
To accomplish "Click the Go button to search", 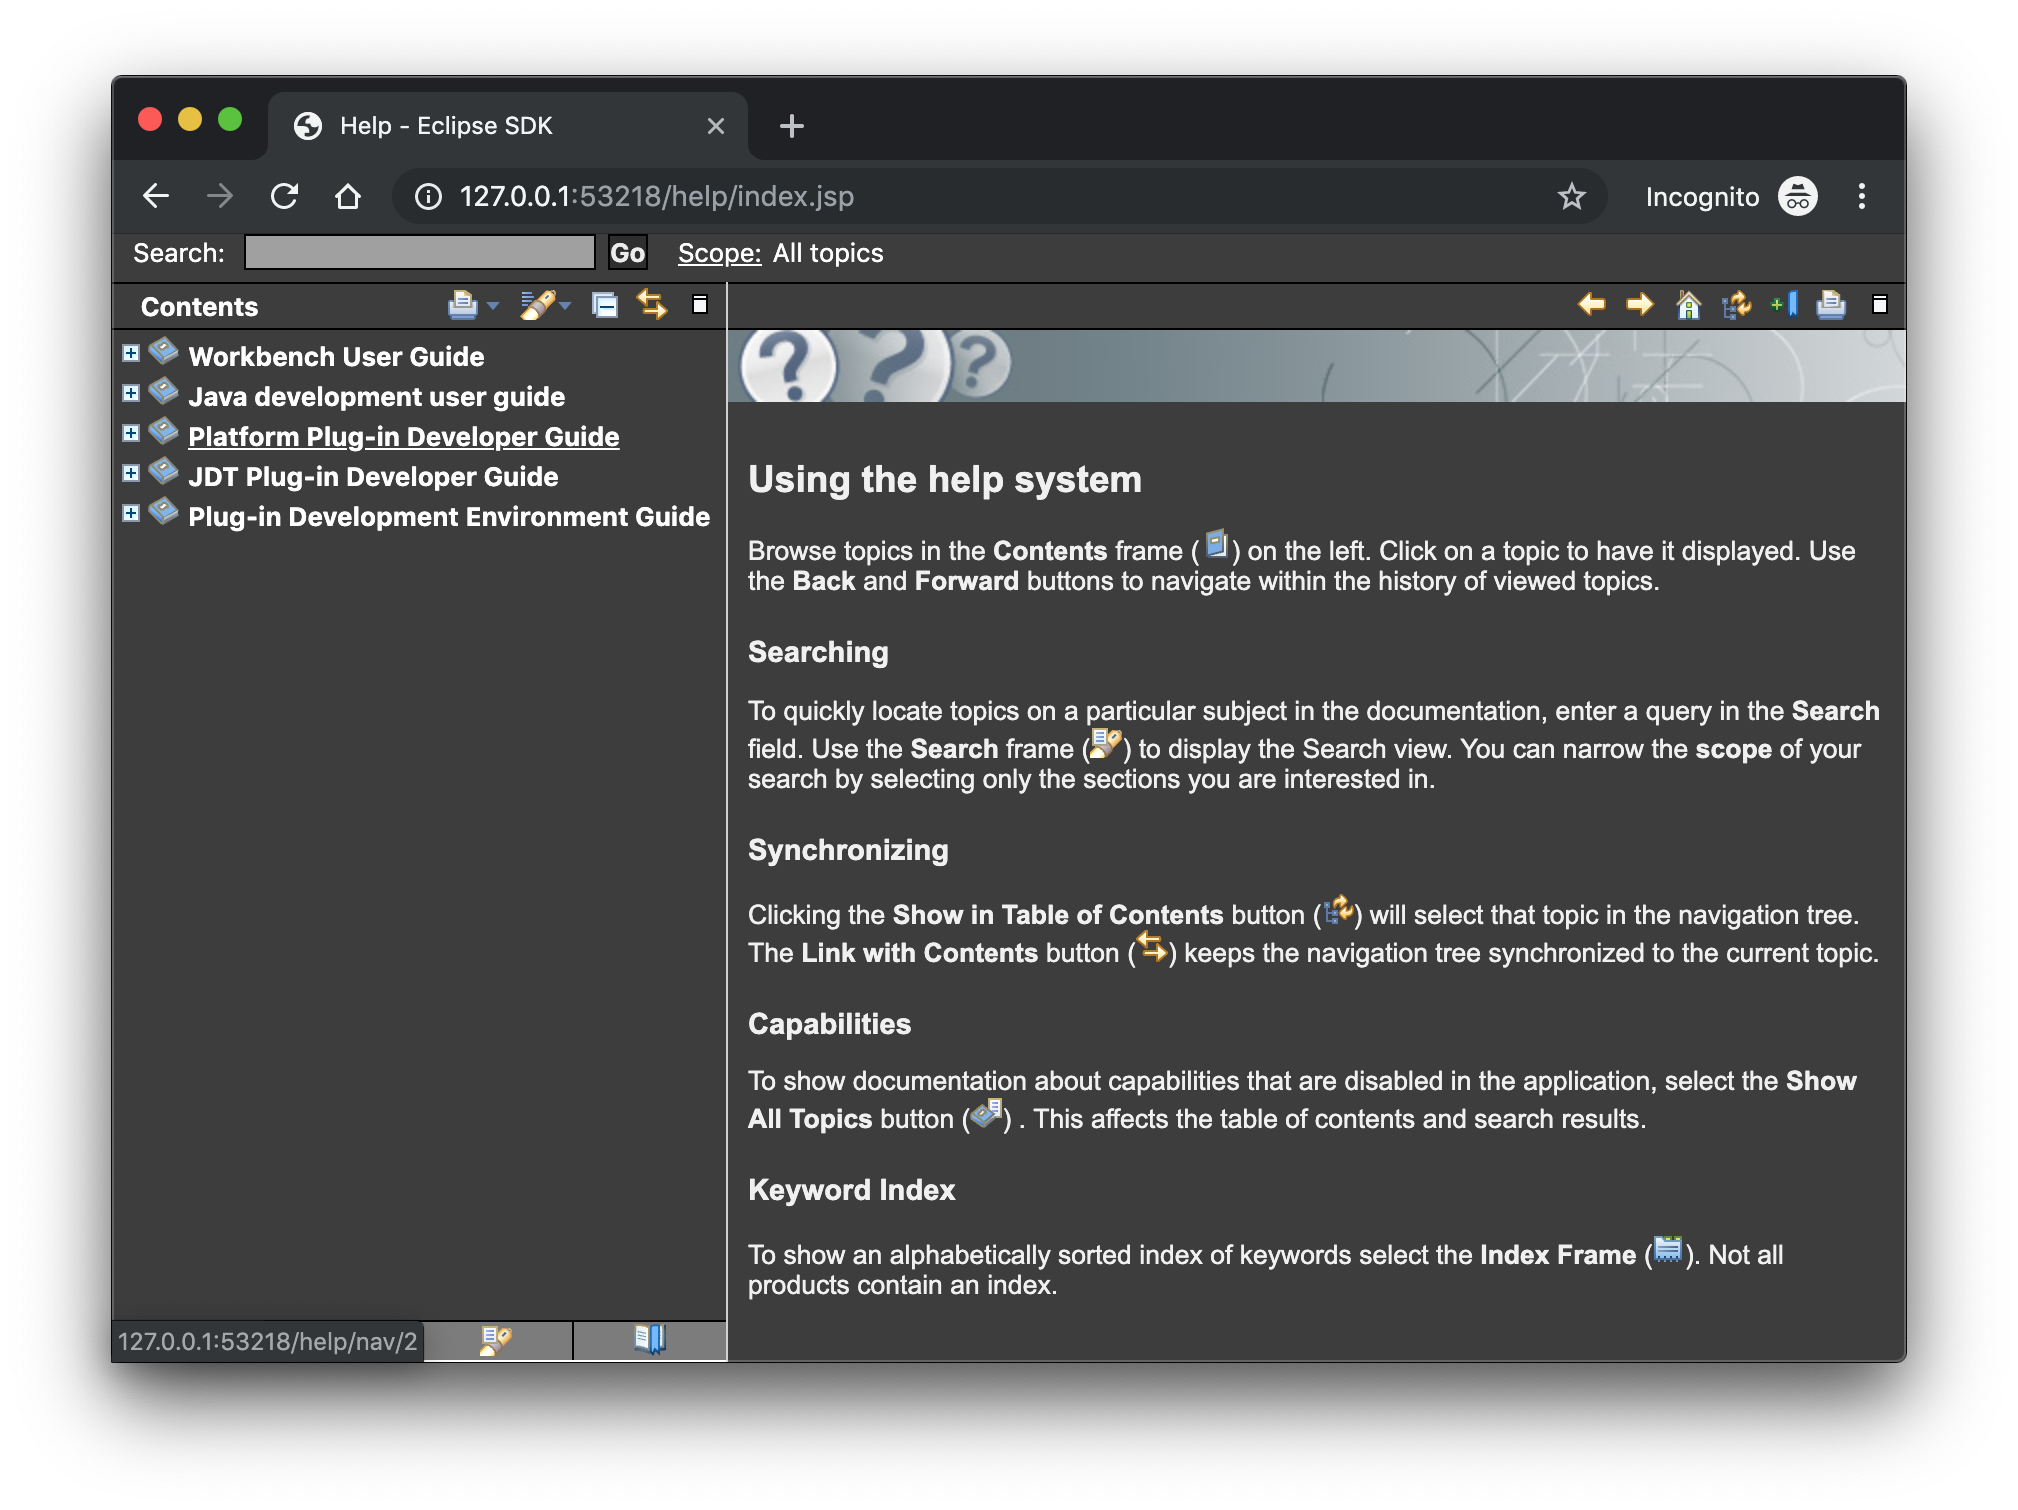I will tap(627, 252).
